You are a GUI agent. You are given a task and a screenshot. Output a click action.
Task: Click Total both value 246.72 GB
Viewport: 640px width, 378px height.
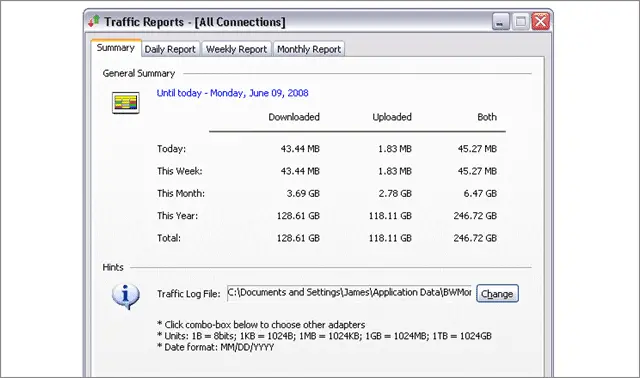coord(476,238)
